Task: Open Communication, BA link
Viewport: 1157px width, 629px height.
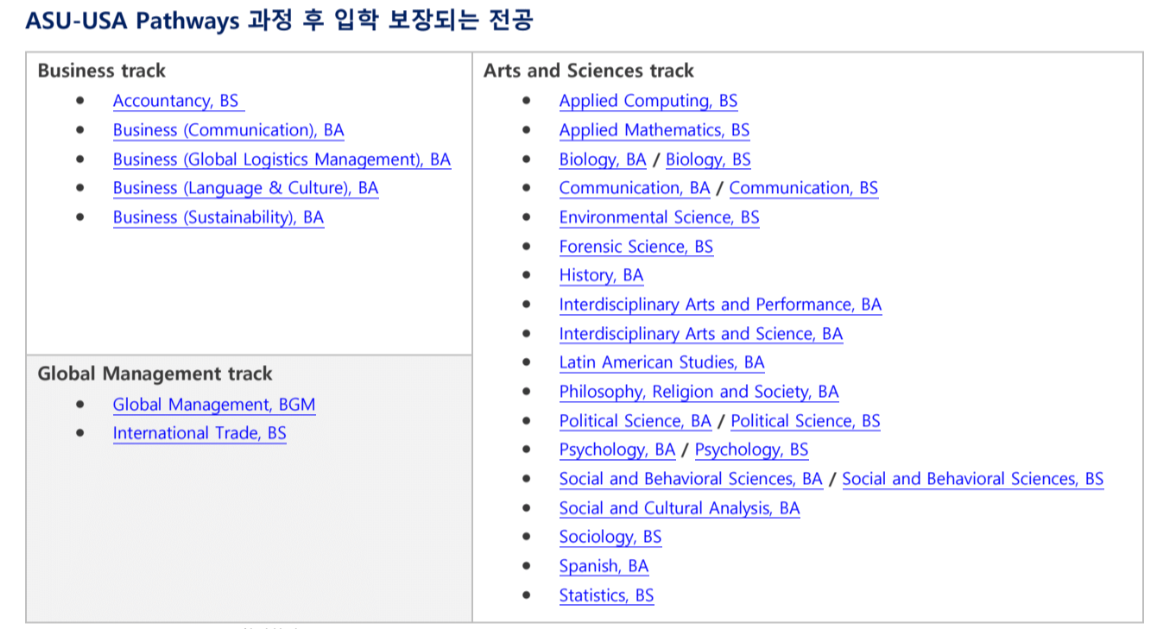Action: click(634, 188)
